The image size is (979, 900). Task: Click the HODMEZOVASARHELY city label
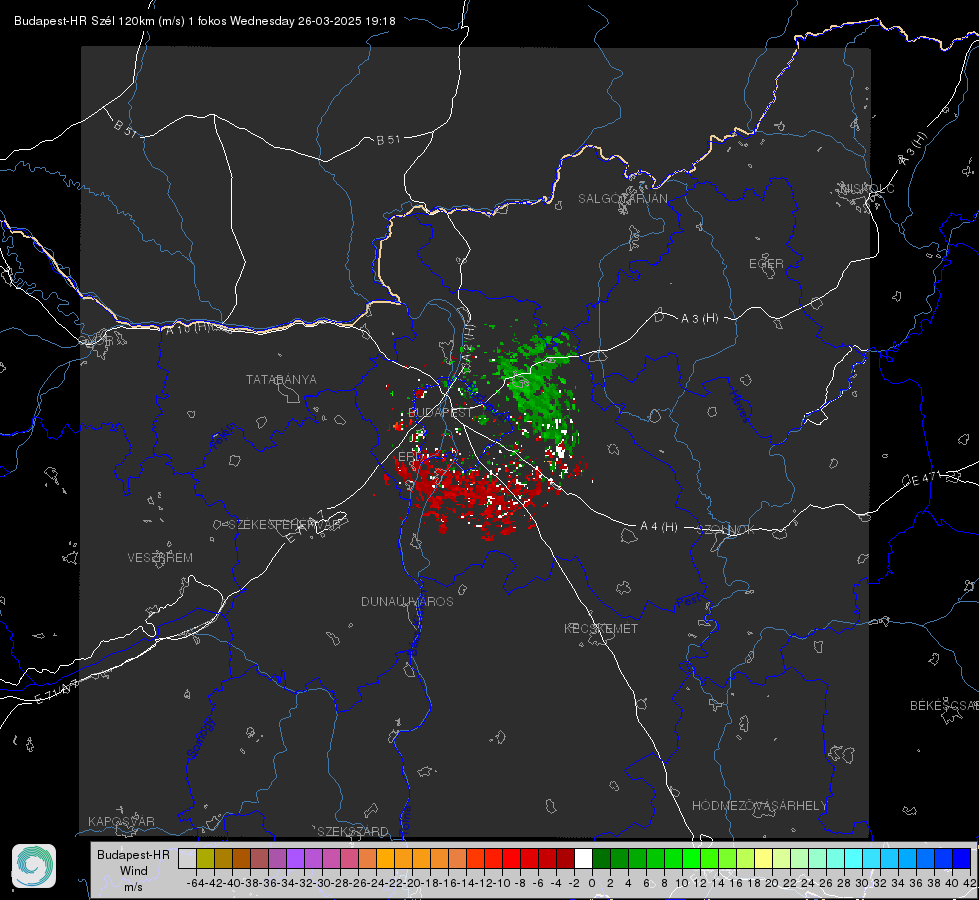759,806
